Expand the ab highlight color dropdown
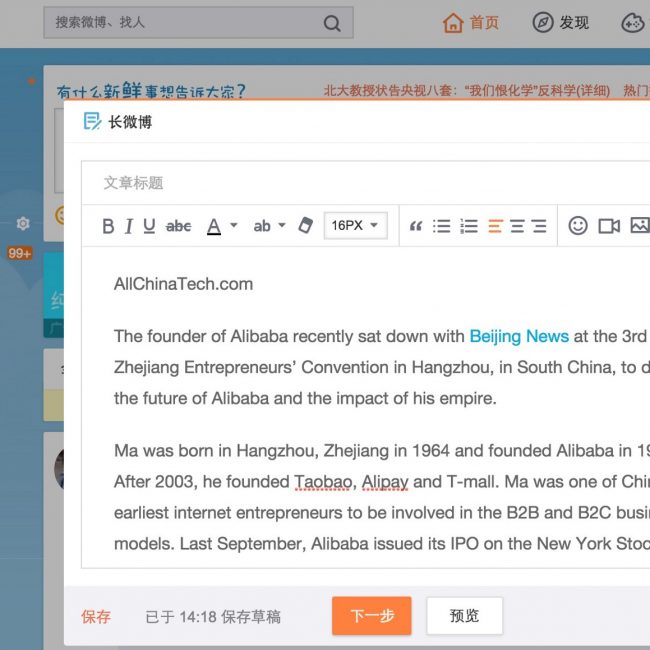The image size is (650, 650). point(282,226)
